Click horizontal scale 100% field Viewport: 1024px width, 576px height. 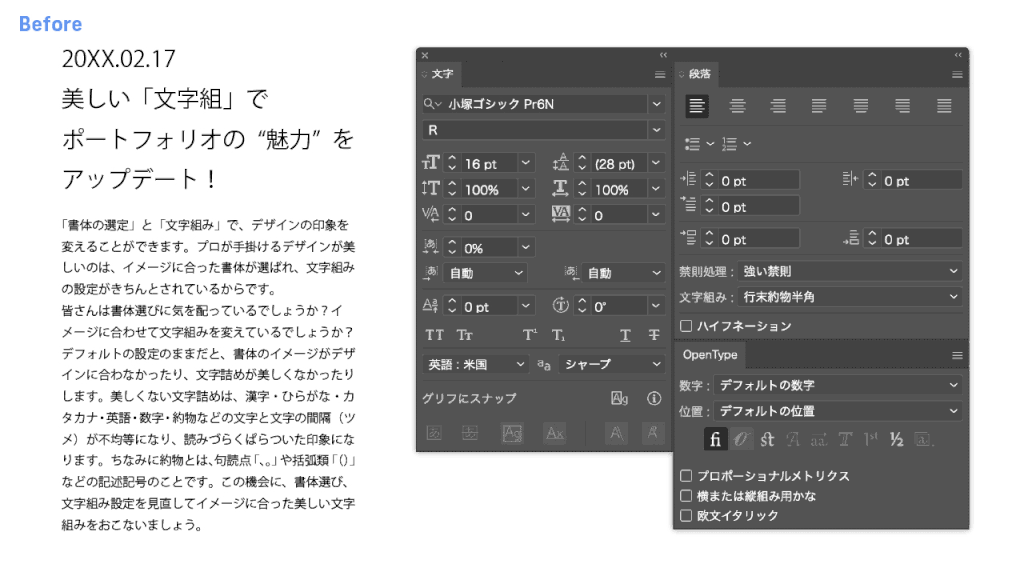620,189
